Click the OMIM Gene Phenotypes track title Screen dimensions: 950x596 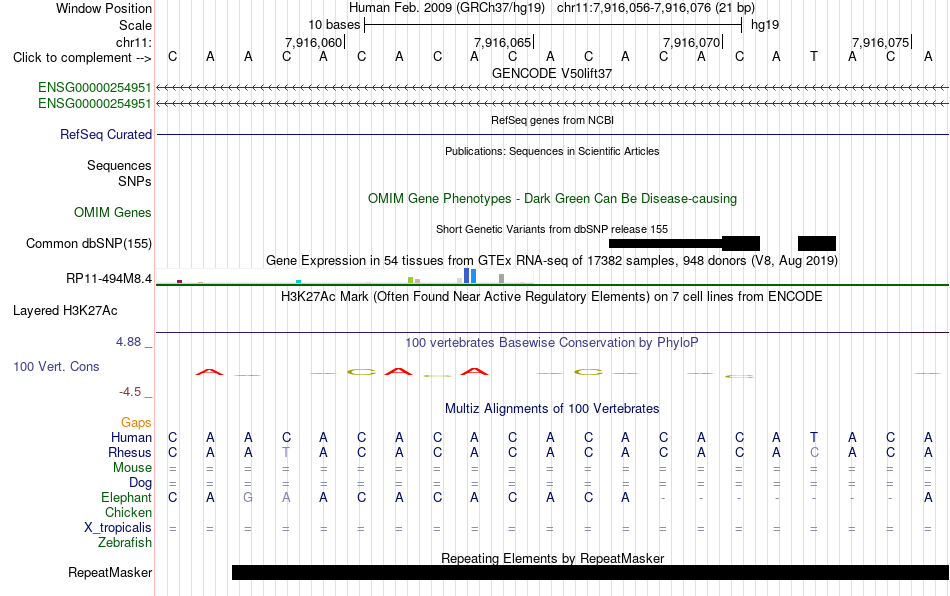(x=553, y=199)
